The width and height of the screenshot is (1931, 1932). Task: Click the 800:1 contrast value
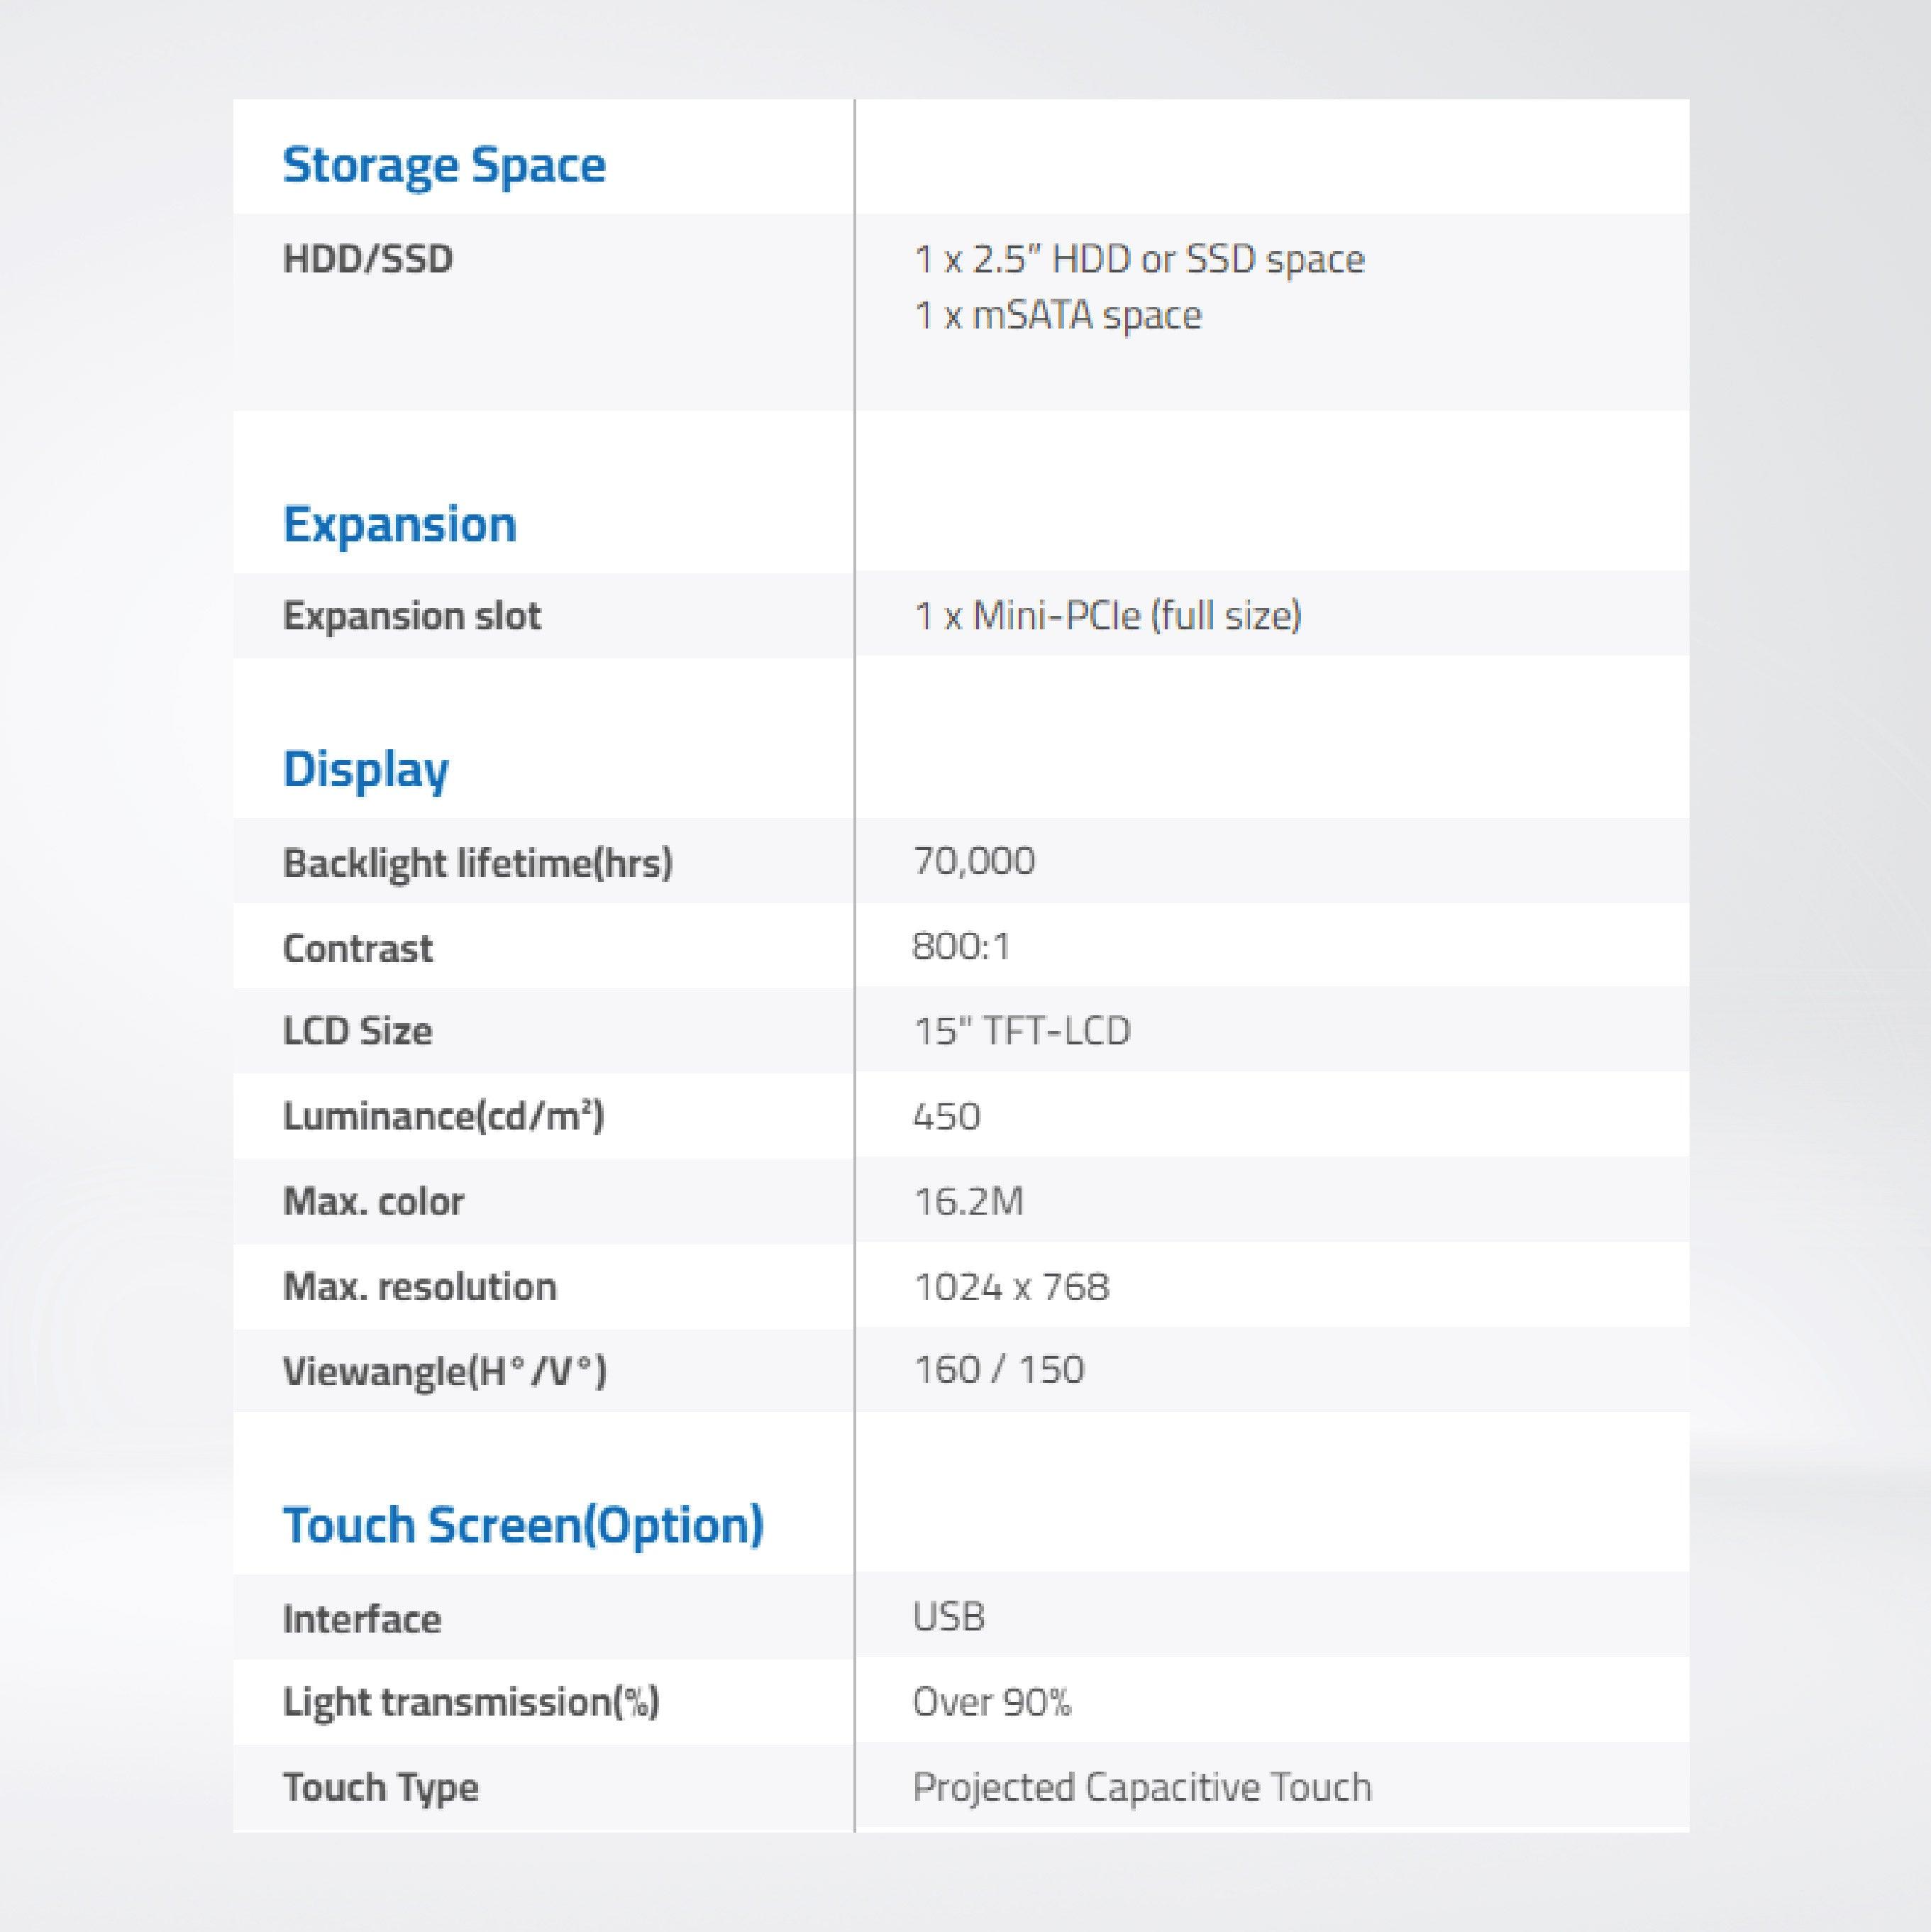[x=962, y=946]
